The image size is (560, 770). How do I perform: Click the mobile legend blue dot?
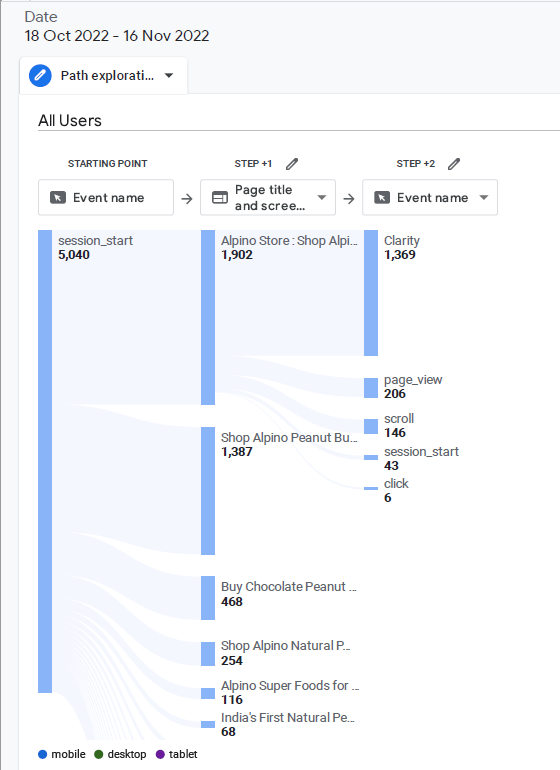point(43,754)
